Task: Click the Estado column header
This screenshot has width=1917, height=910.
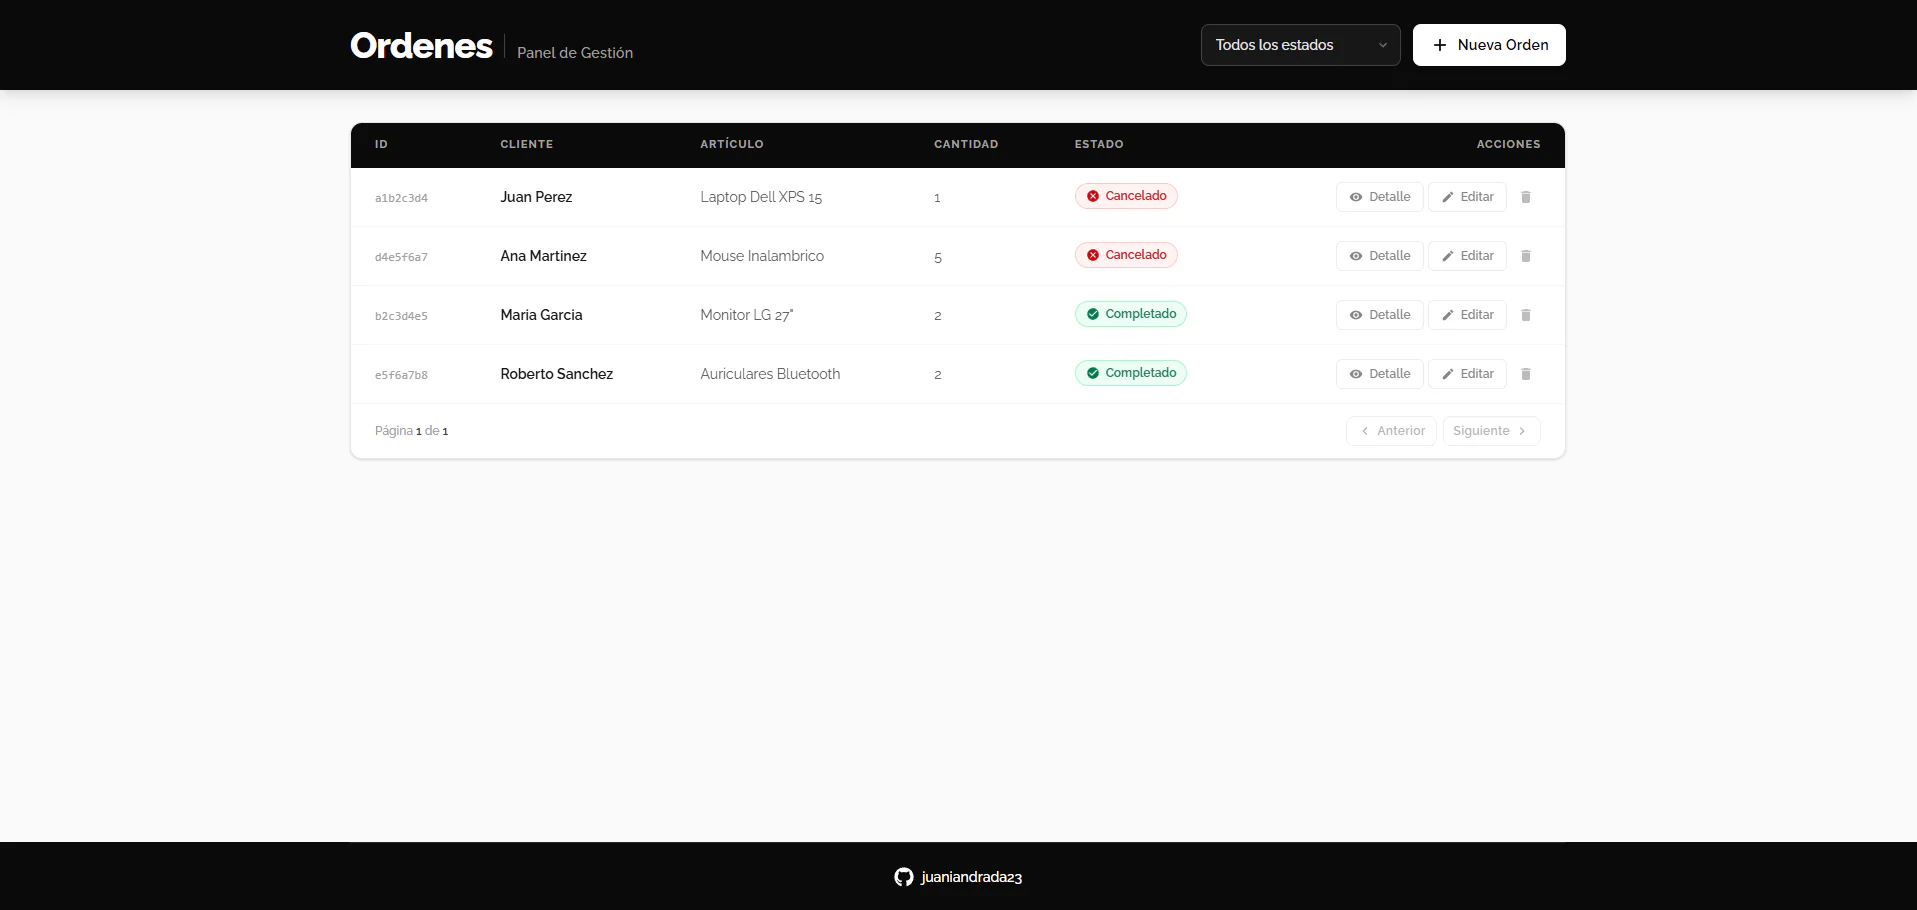Action: pos(1098,144)
